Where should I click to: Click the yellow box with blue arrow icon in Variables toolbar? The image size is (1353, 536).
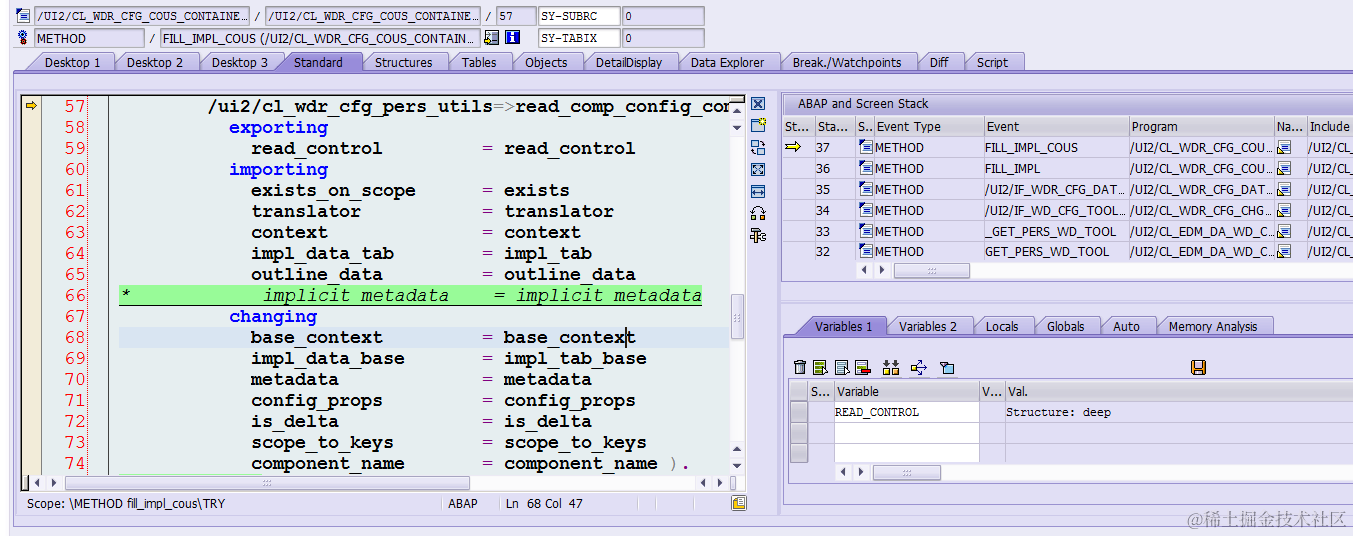pos(919,368)
